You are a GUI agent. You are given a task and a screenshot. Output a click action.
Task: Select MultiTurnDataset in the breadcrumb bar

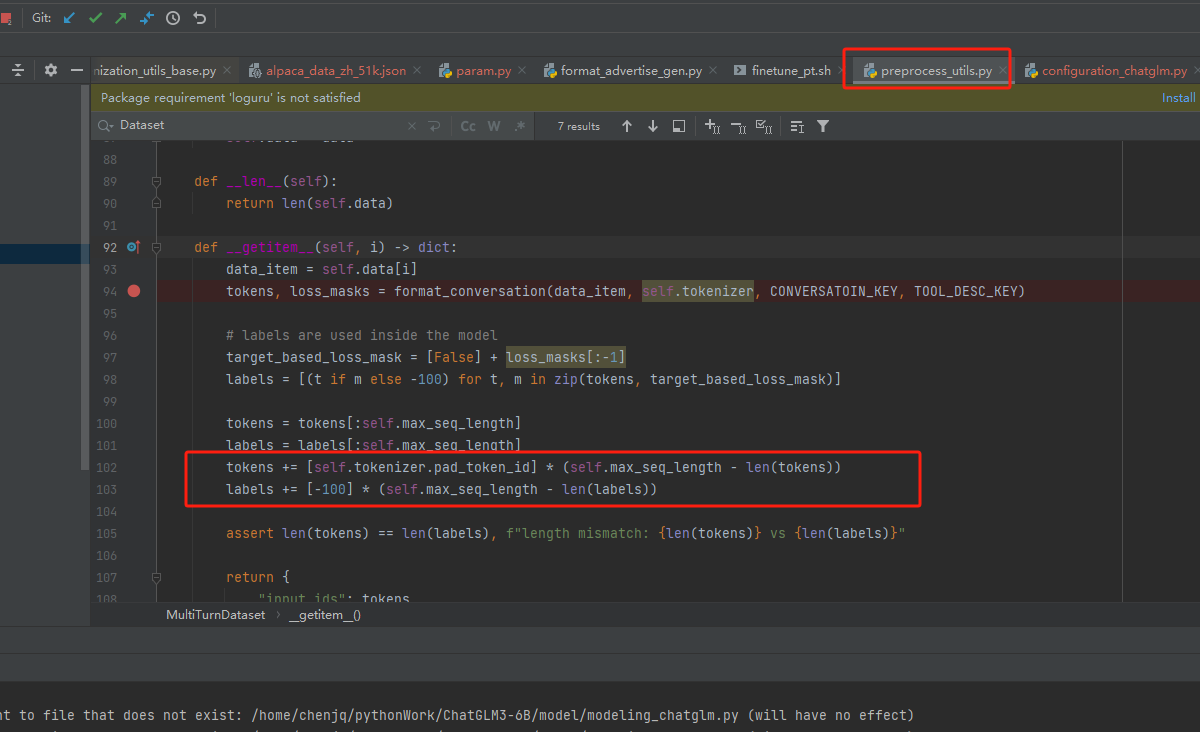tap(215, 614)
